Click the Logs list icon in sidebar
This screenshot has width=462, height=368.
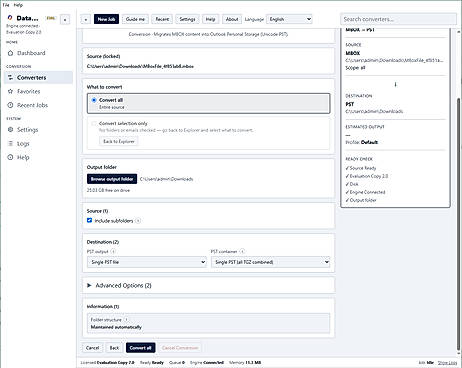pyautogui.click(x=10, y=144)
